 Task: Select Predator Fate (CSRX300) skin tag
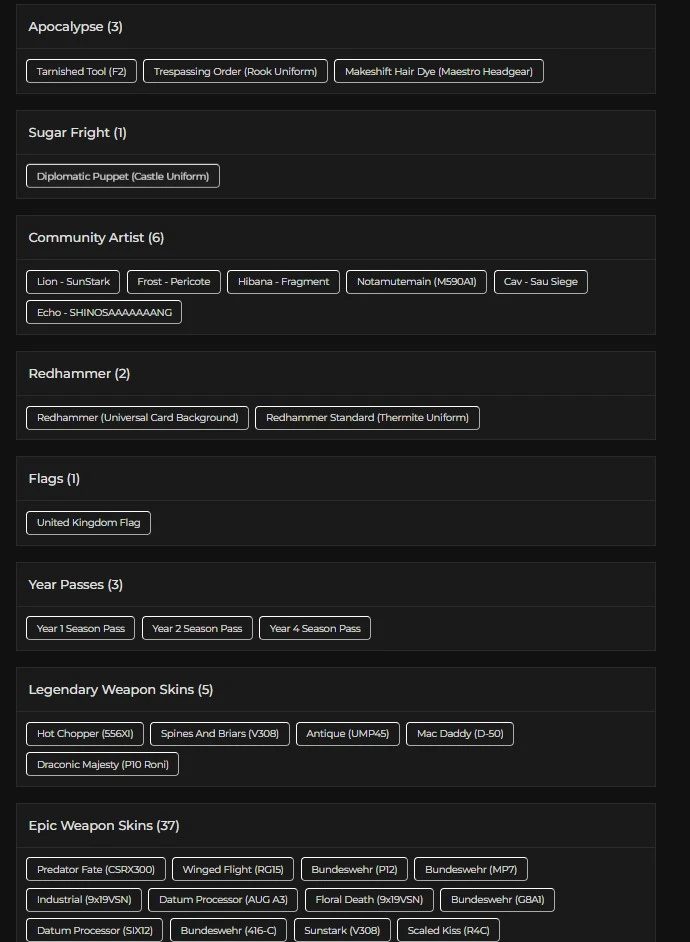point(95,869)
